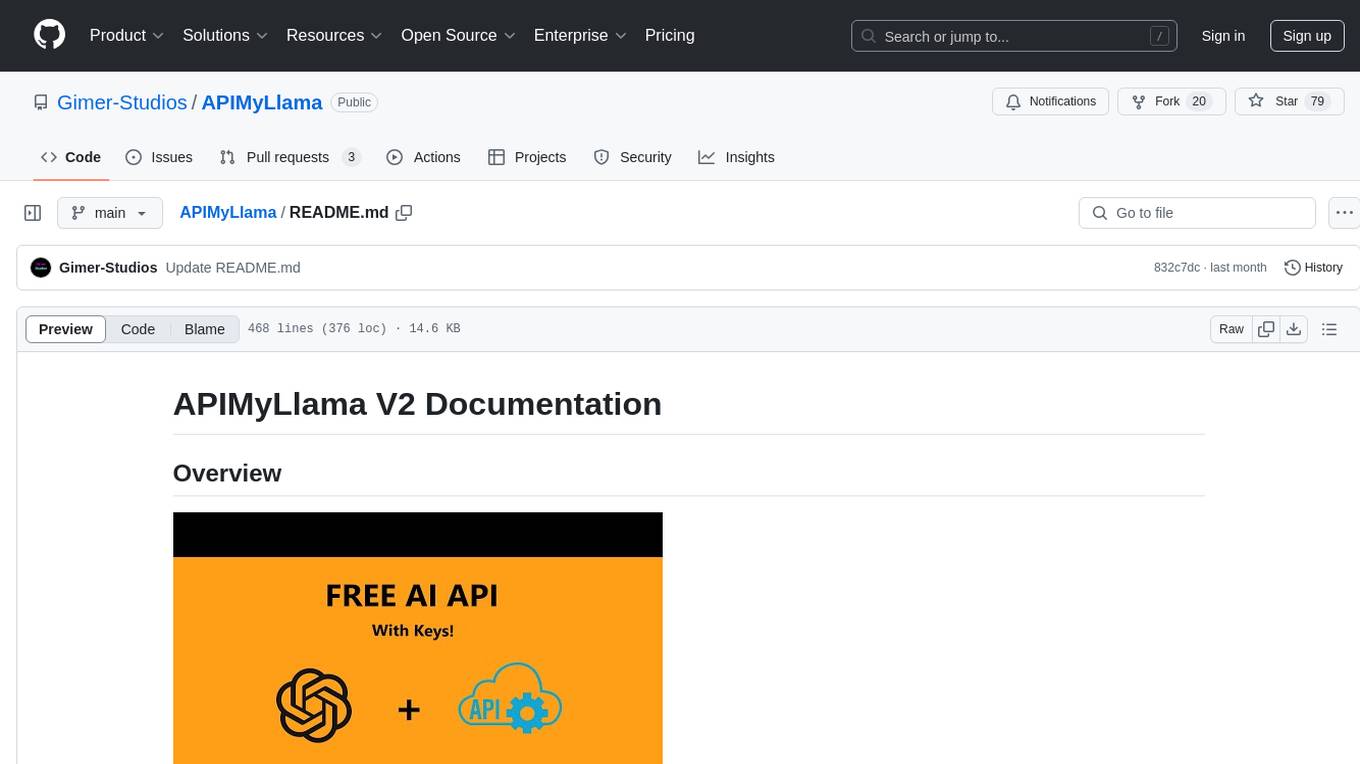This screenshot has height=764, width=1360.
Task: Copy the README.md file path
Action: pos(404,212)
